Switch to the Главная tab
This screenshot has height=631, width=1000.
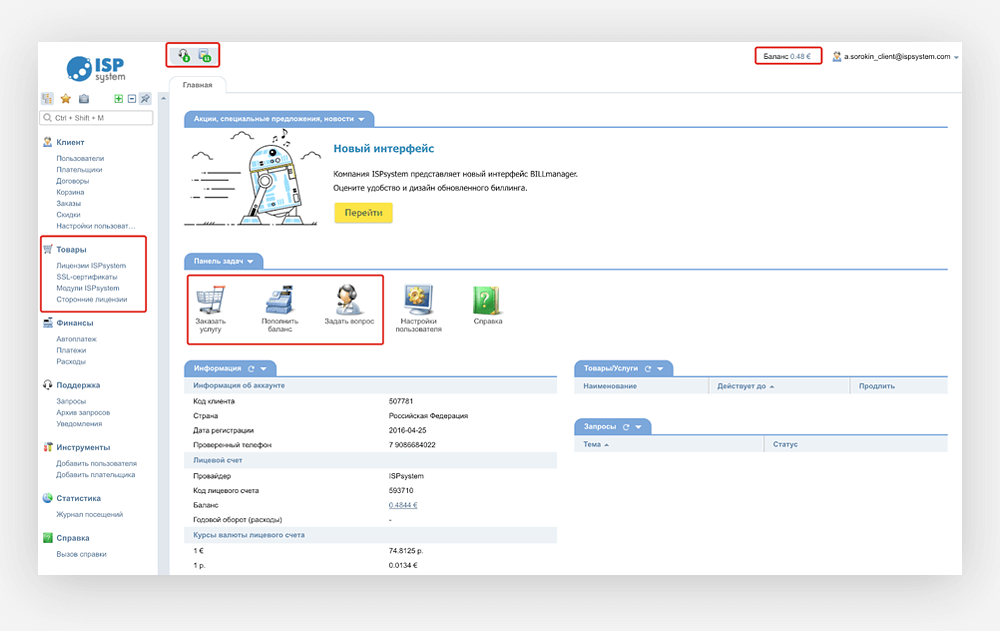click(195, 84)
